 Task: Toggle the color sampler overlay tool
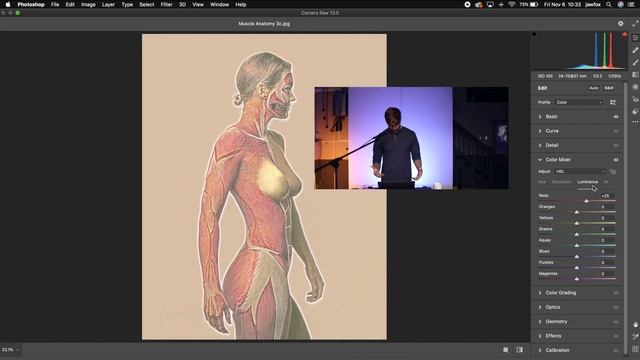[635, 336]
